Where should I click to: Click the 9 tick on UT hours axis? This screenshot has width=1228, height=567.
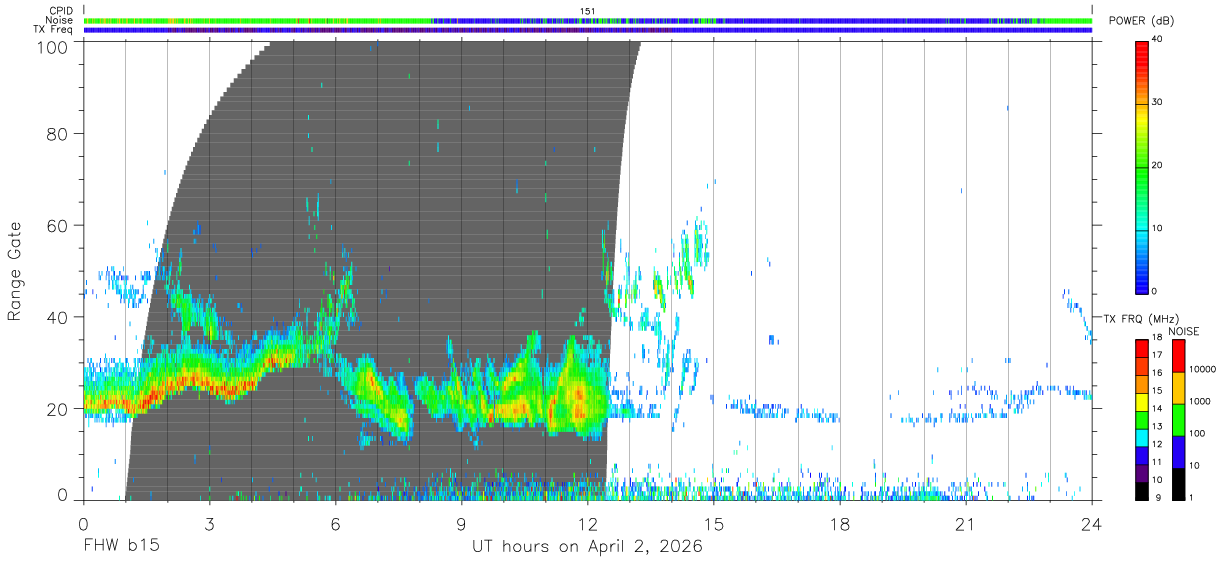(x=461, y=524)
